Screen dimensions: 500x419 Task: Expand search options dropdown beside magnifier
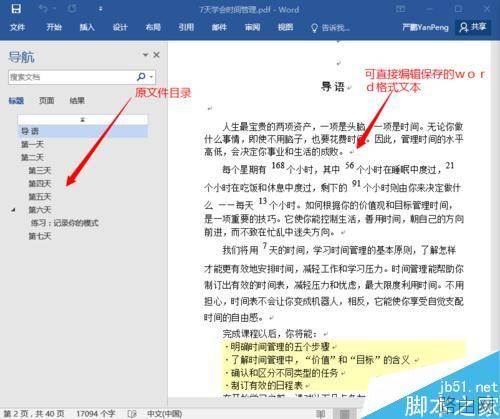[x=151, y=77]
